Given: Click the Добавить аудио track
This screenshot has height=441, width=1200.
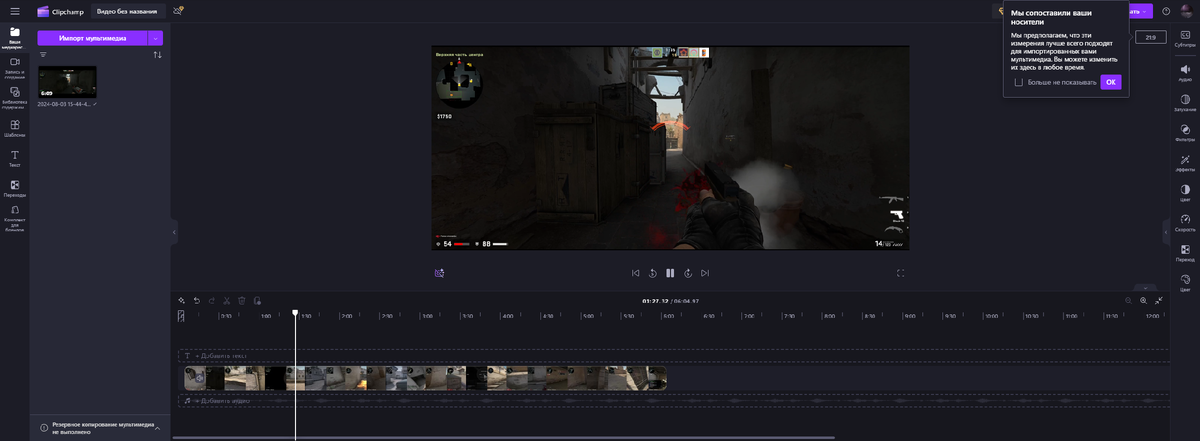Looking at the screenshot, I should point(674,400).
